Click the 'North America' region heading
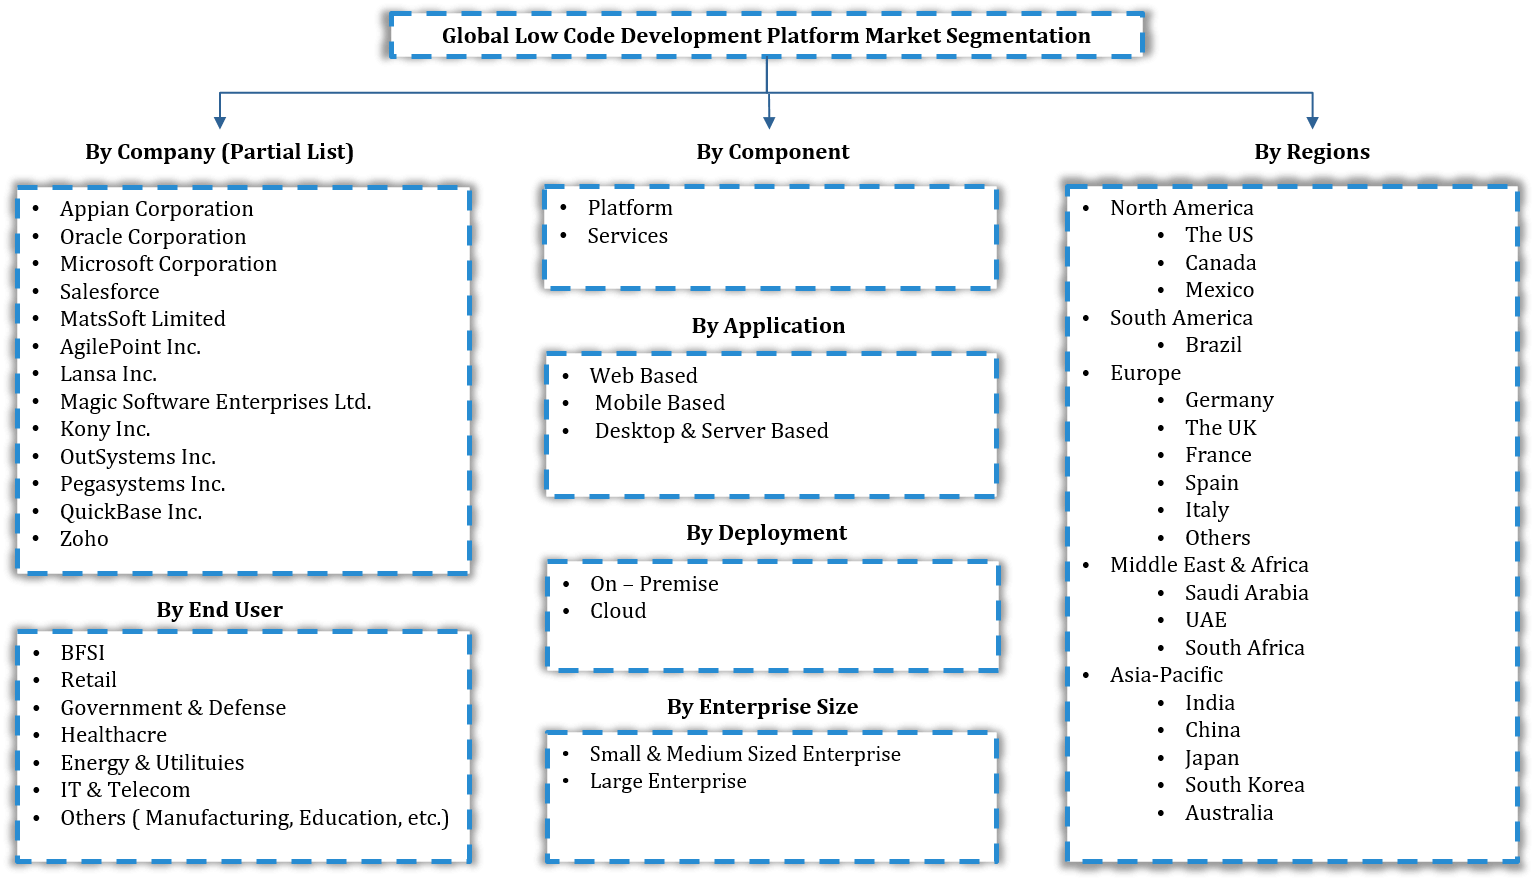 [1181, 208]
